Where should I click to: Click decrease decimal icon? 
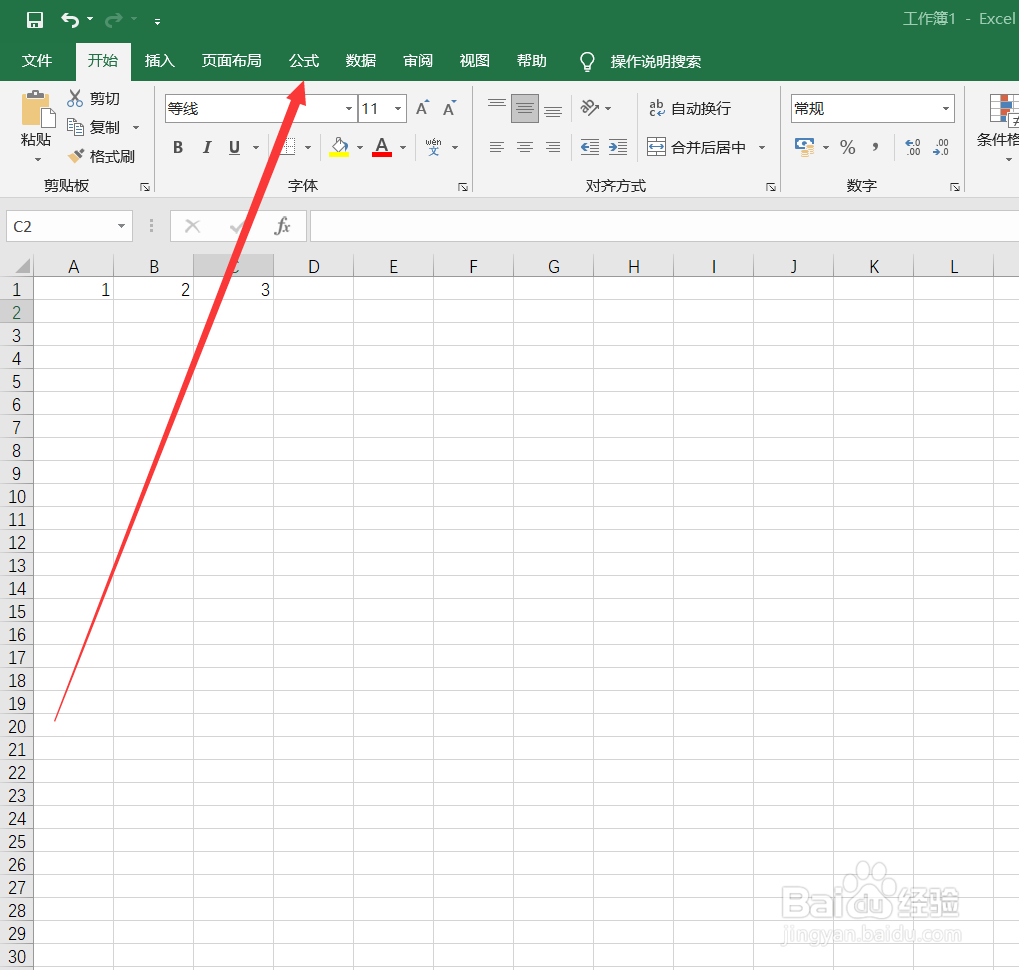(x=940, y=147)
